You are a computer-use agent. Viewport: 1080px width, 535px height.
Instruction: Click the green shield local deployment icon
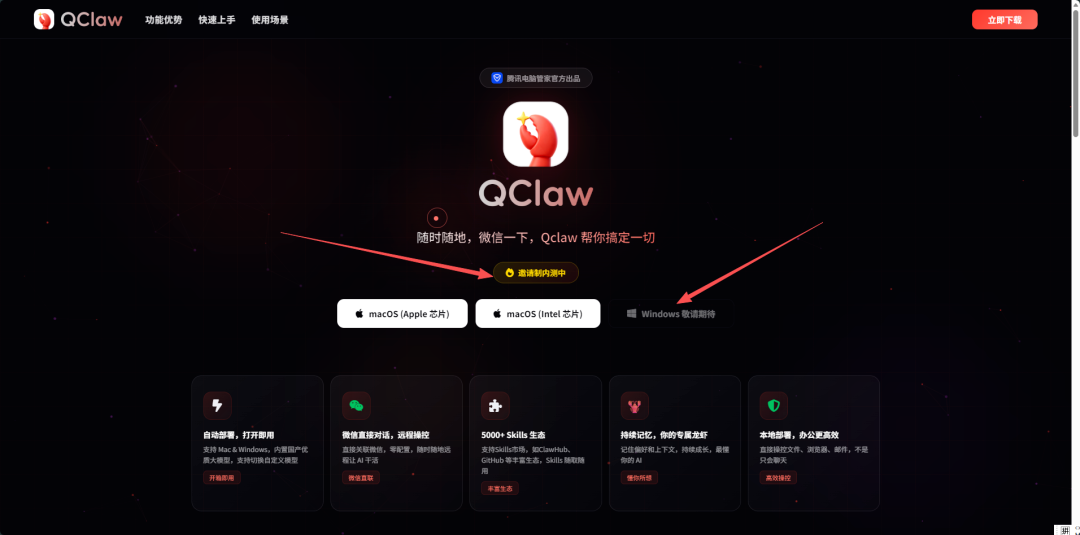pos(773,406)
